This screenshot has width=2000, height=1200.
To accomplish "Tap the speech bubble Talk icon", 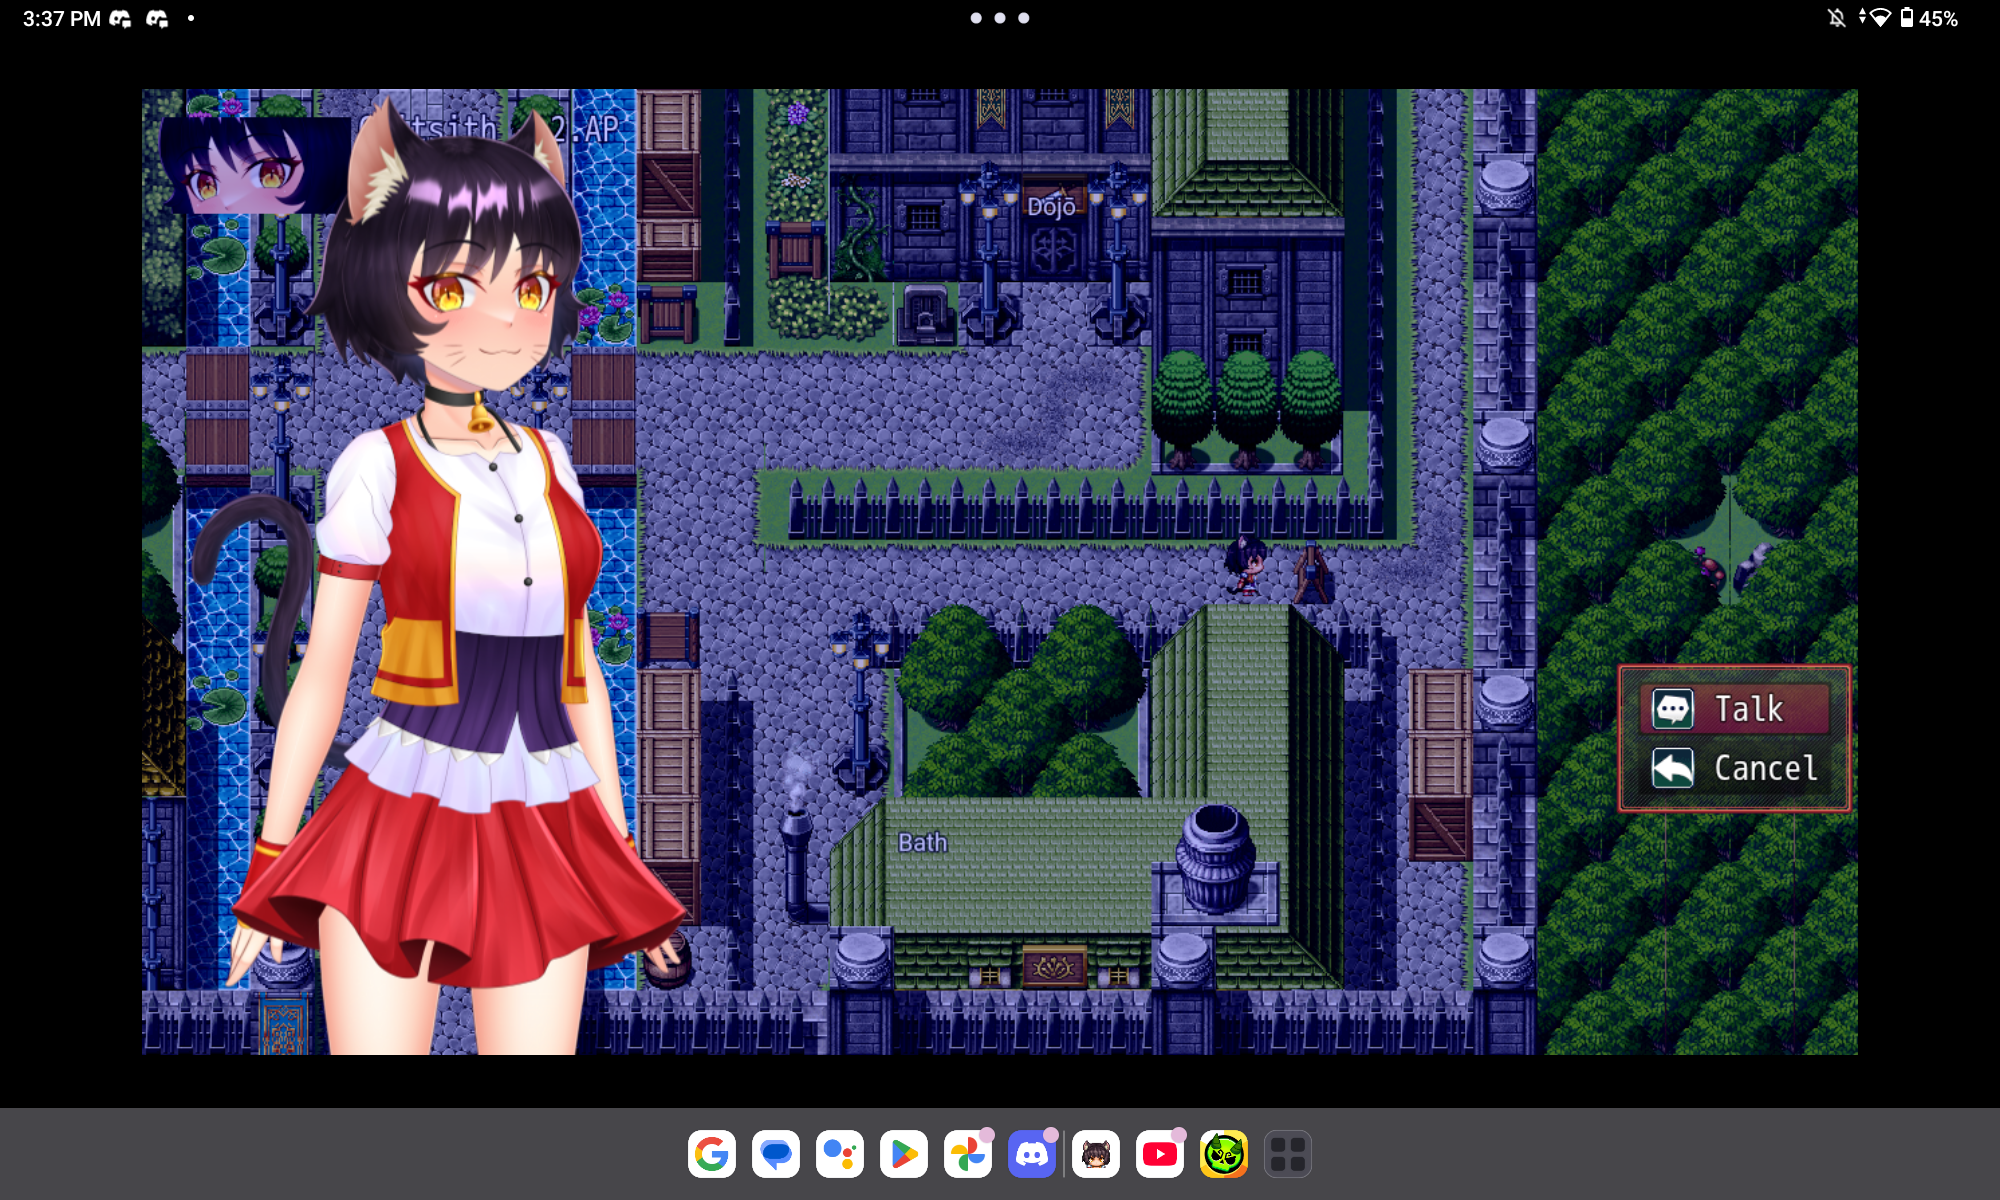I will [x=1673, y=709].
